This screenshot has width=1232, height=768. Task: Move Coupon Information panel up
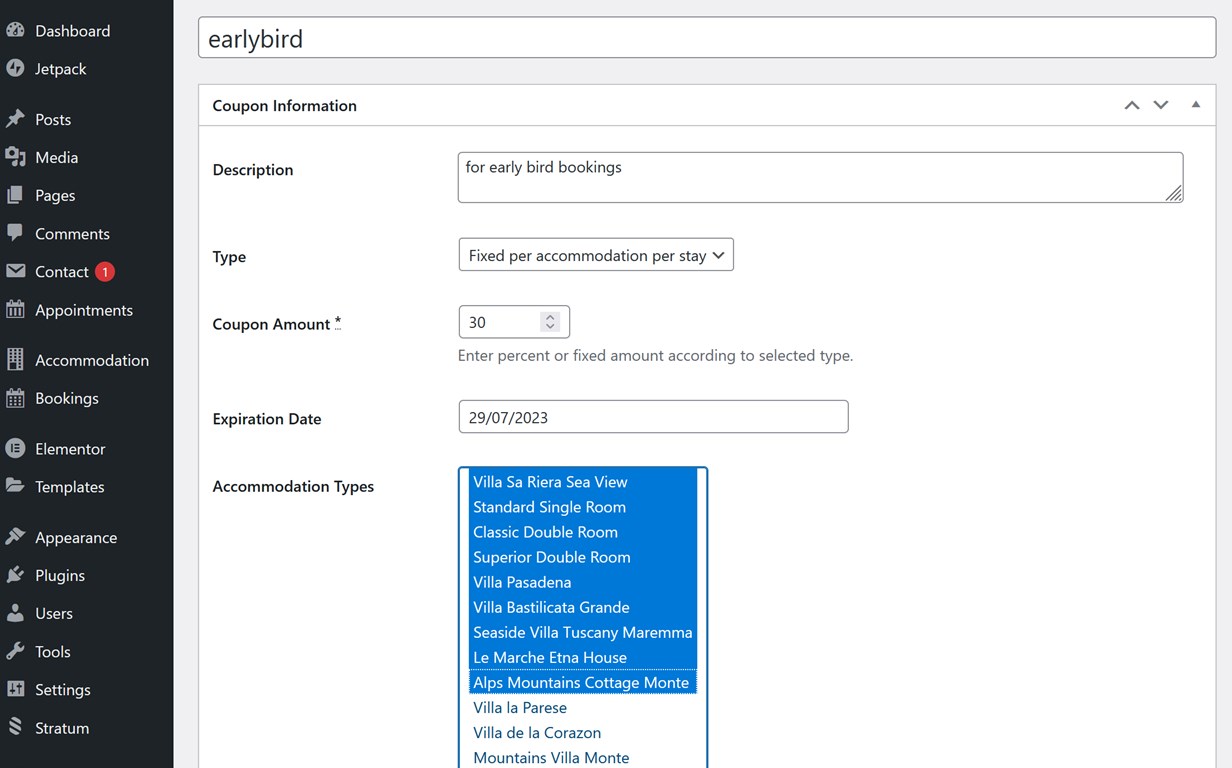[x=1132, y=105]
